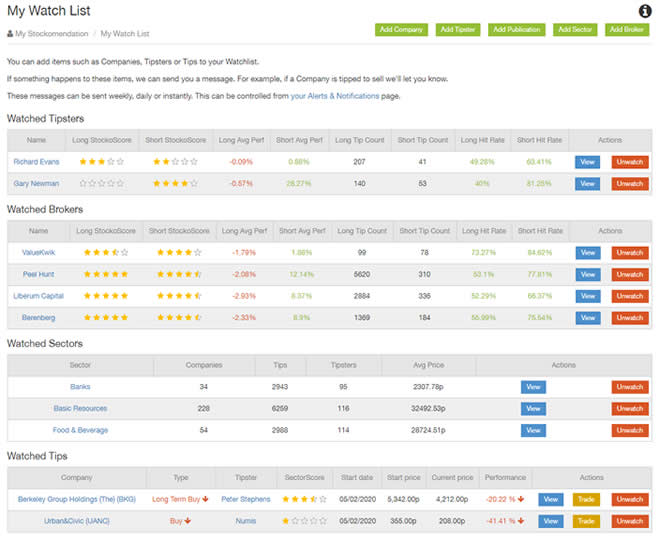Open the Alerts & Notifications page link
This screenshot has height=540, width=660.
[x=335, y=96]
